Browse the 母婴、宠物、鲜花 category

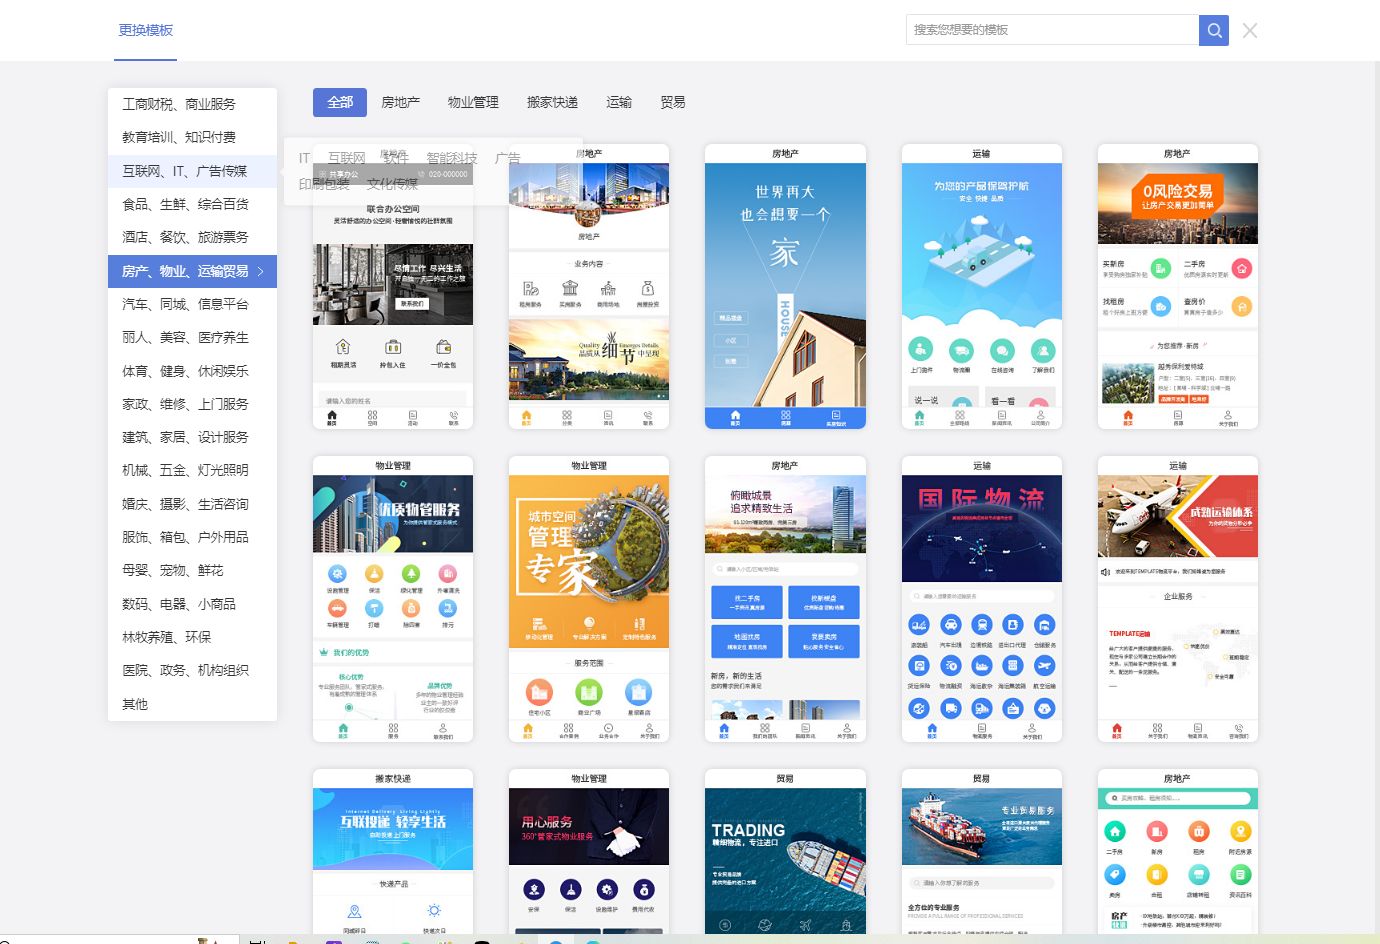tap(192, 570)
